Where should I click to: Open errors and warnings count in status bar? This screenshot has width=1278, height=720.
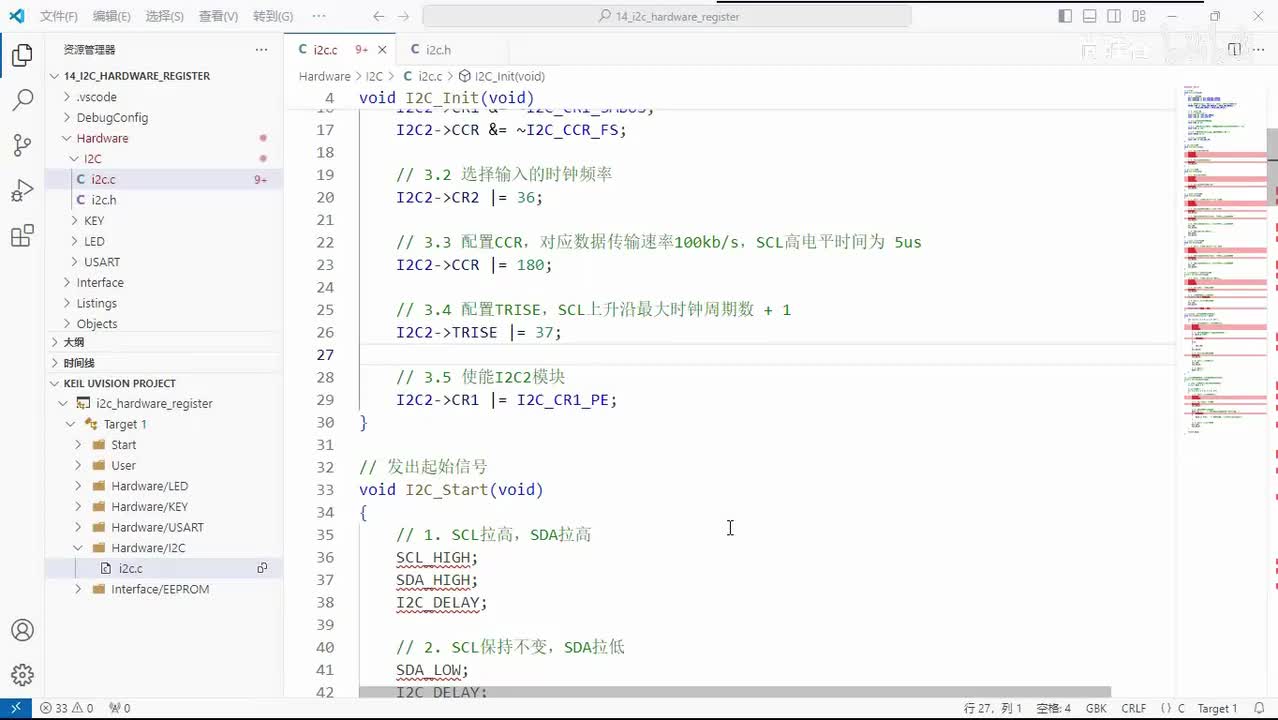click(x=66, y=708)
